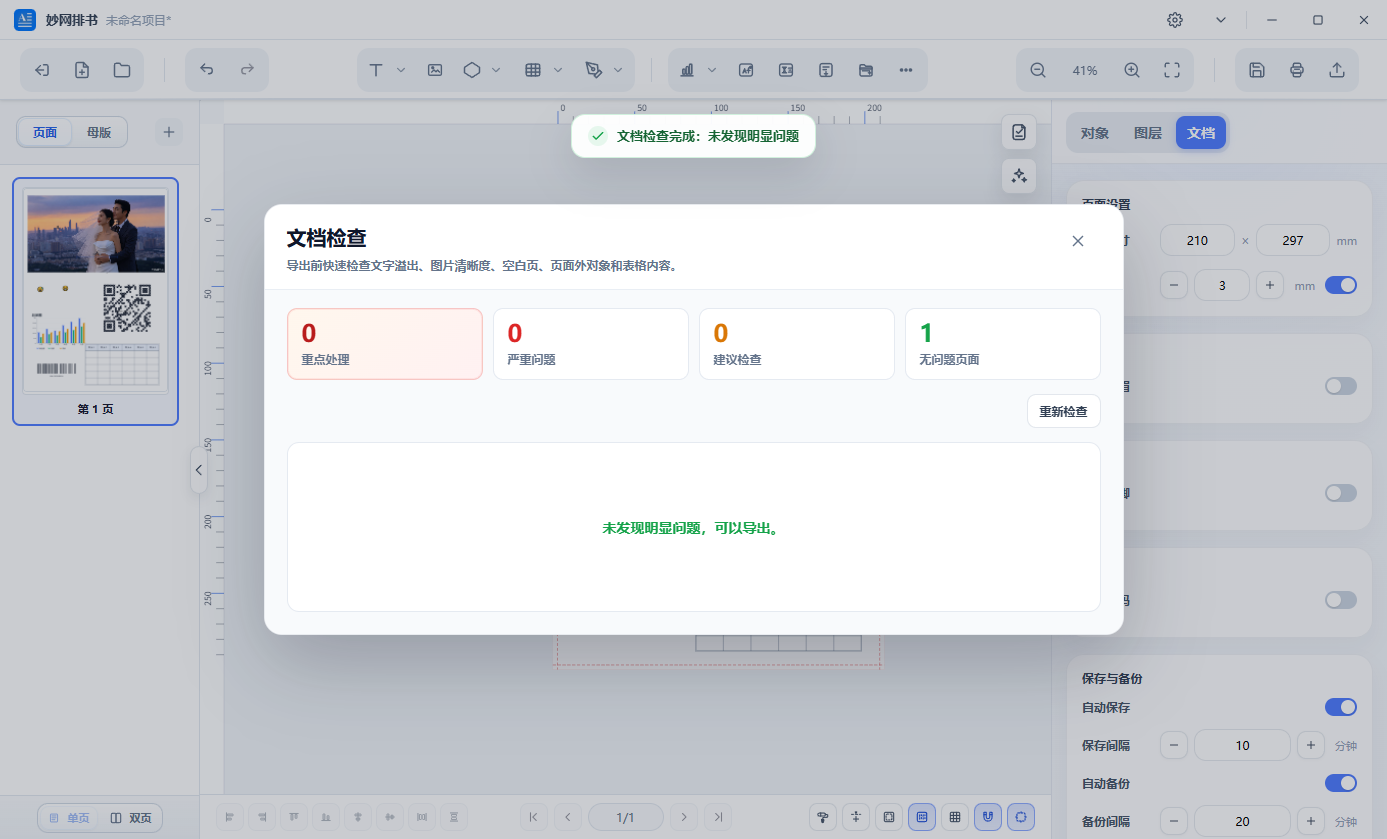
Task: Switch to the 母版 tab
Action: click(99, 132)
